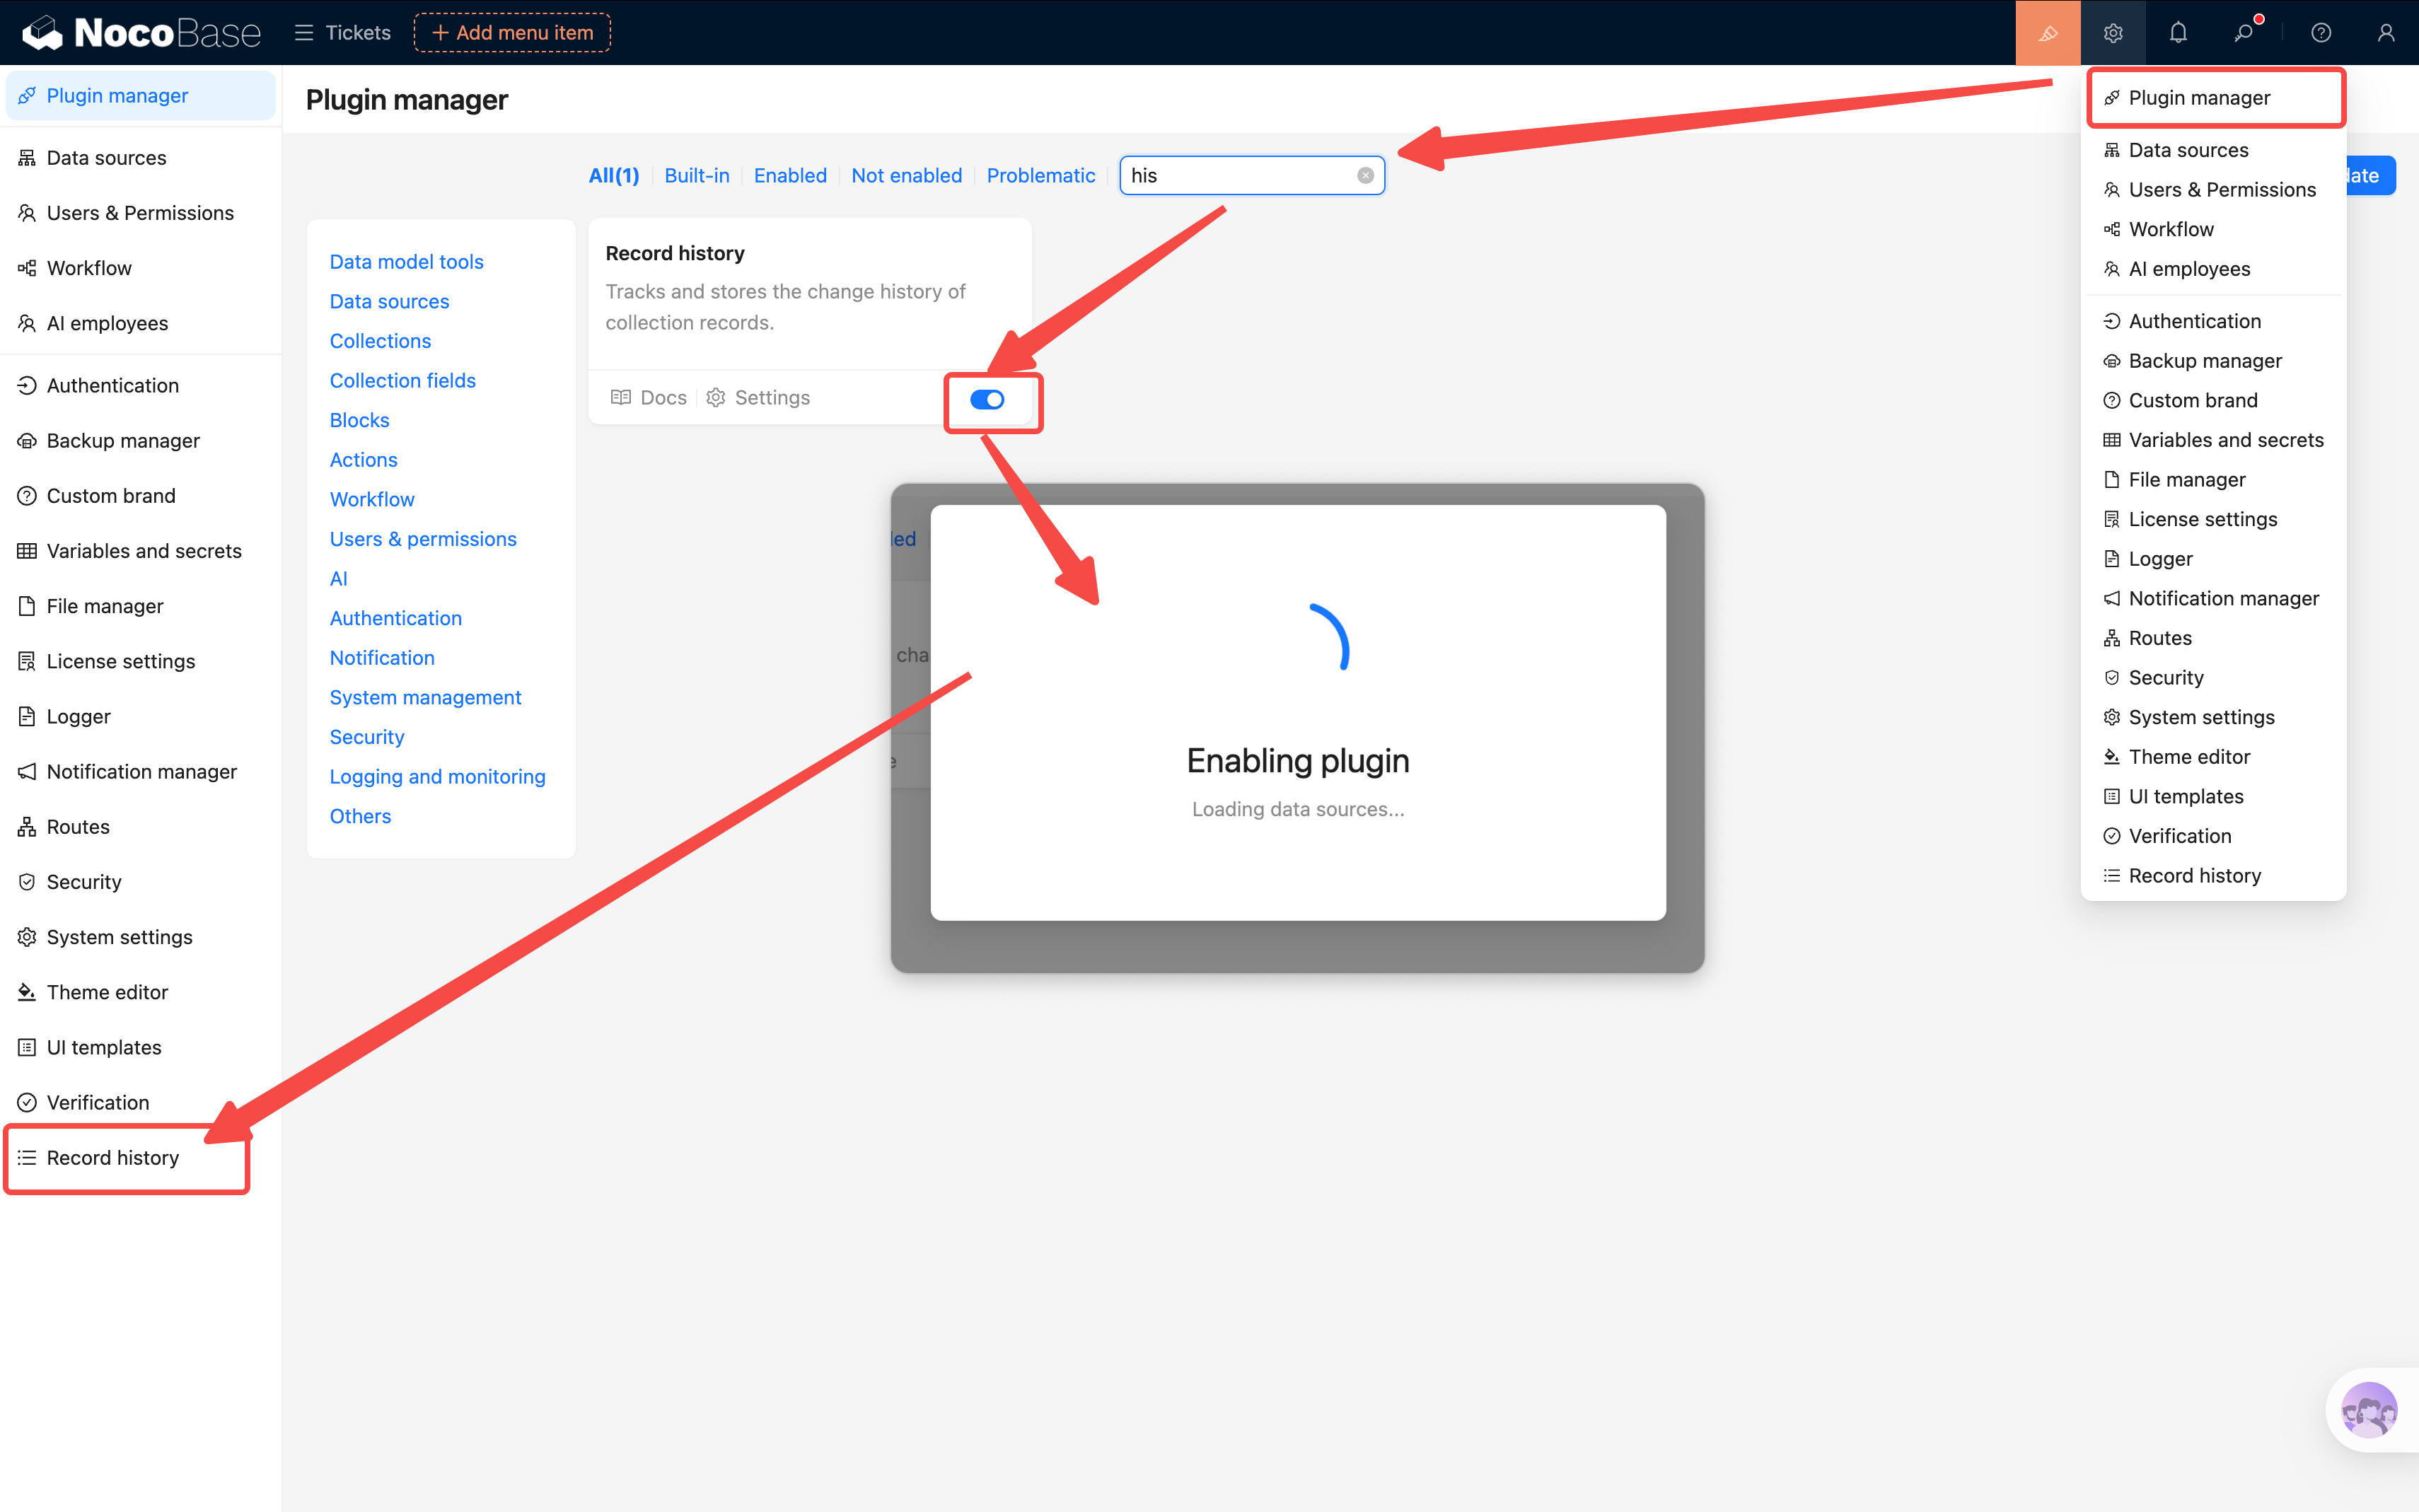Switch to the Enabled filter tab
The image size is (2419, 1512).
(790, 175)
